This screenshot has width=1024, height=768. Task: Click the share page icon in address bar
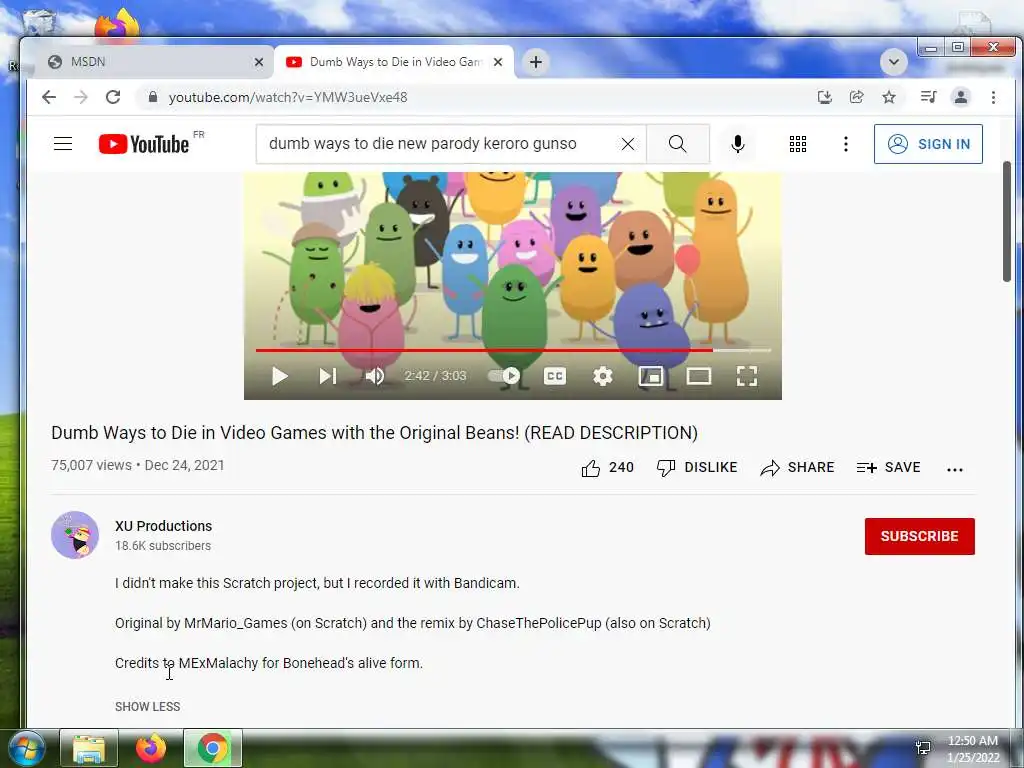(x=856, y=97)
